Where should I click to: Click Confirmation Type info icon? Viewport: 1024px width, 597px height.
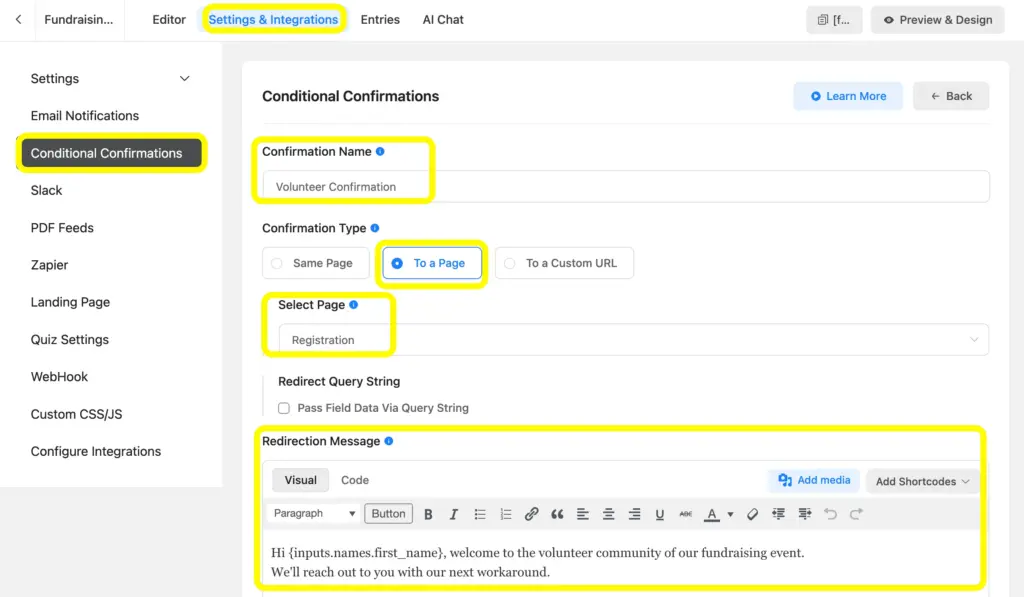click(x=375, y=228)
